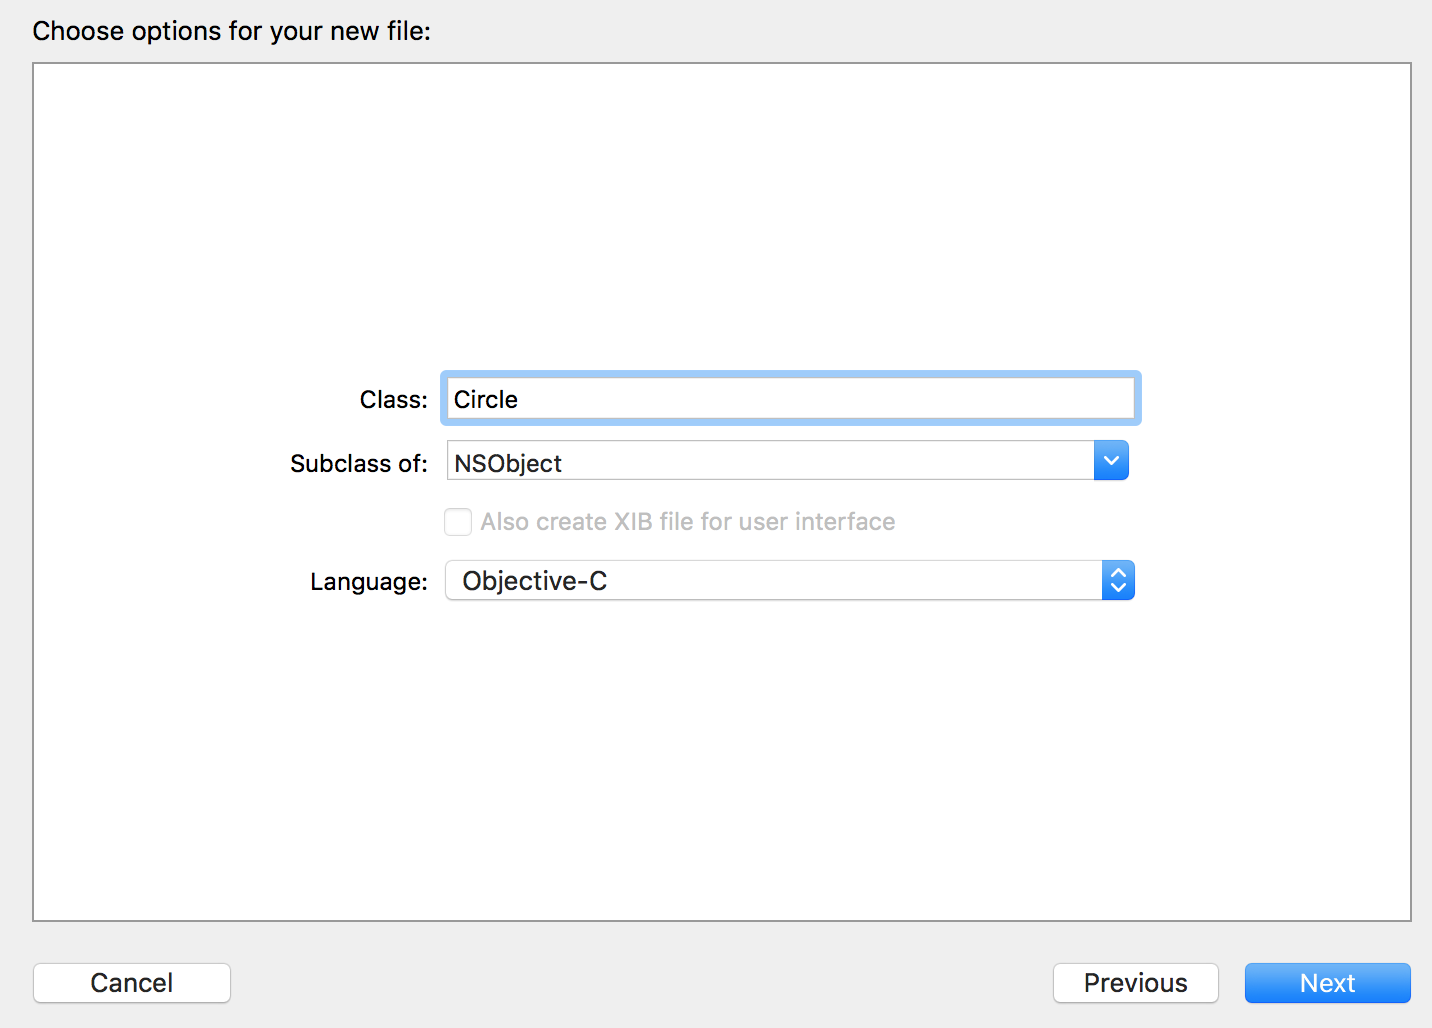Click the XIB file for user interface label text
The height and width of the screenshot is (1028, 1432).
tap(687, 522)
